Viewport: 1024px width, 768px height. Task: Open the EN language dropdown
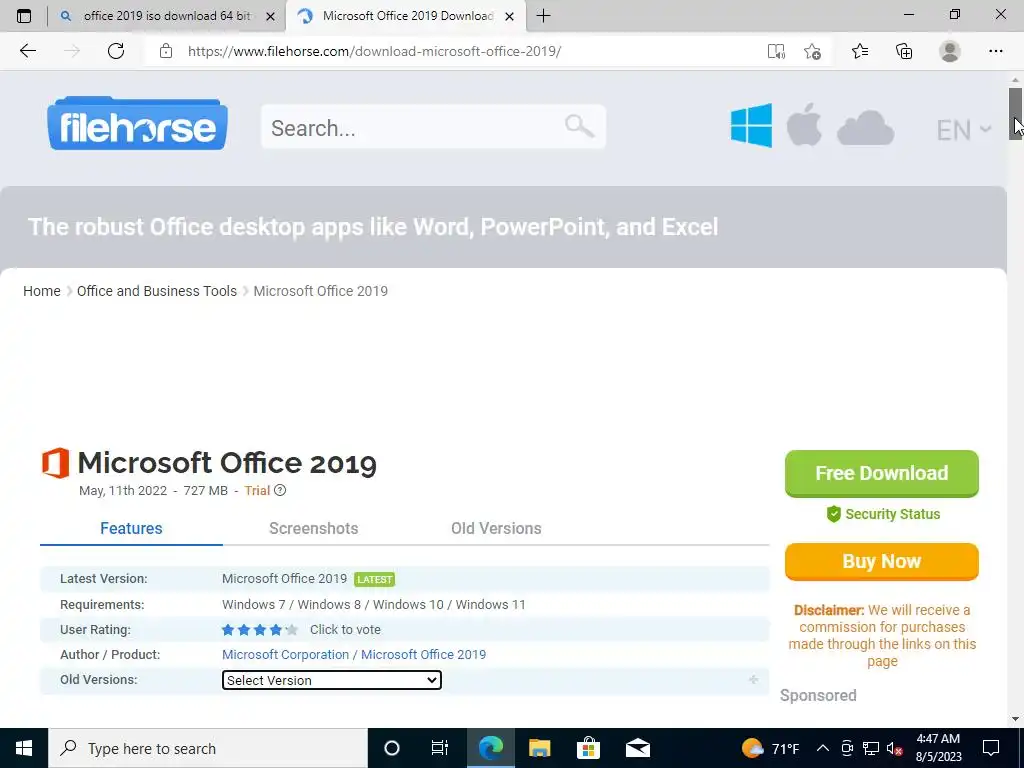coord(964,130)
